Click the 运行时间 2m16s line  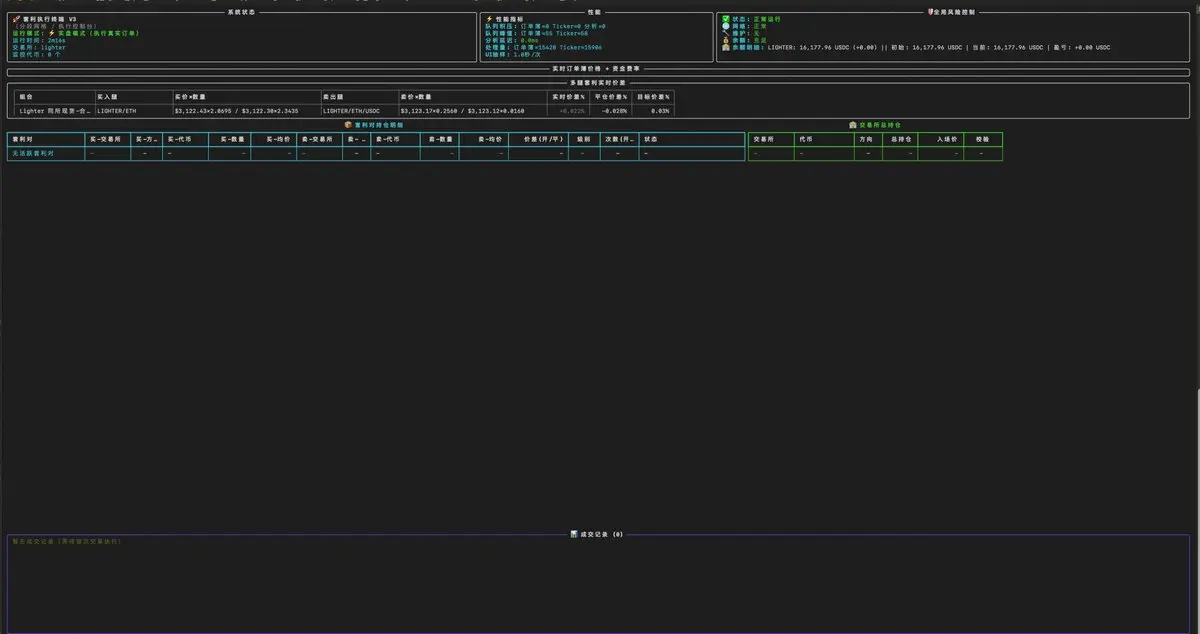pyautogui.click(x=39, y=40)
